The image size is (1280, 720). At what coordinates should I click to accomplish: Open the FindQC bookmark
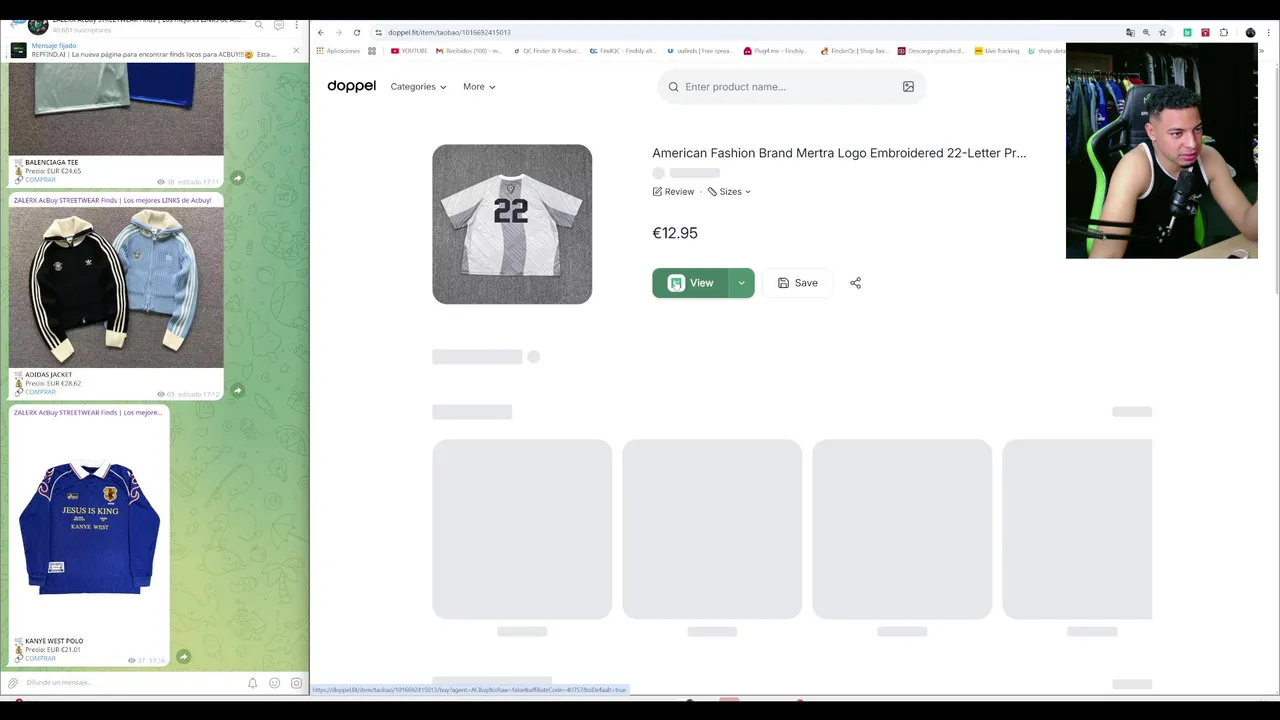[x=622, y=51]
